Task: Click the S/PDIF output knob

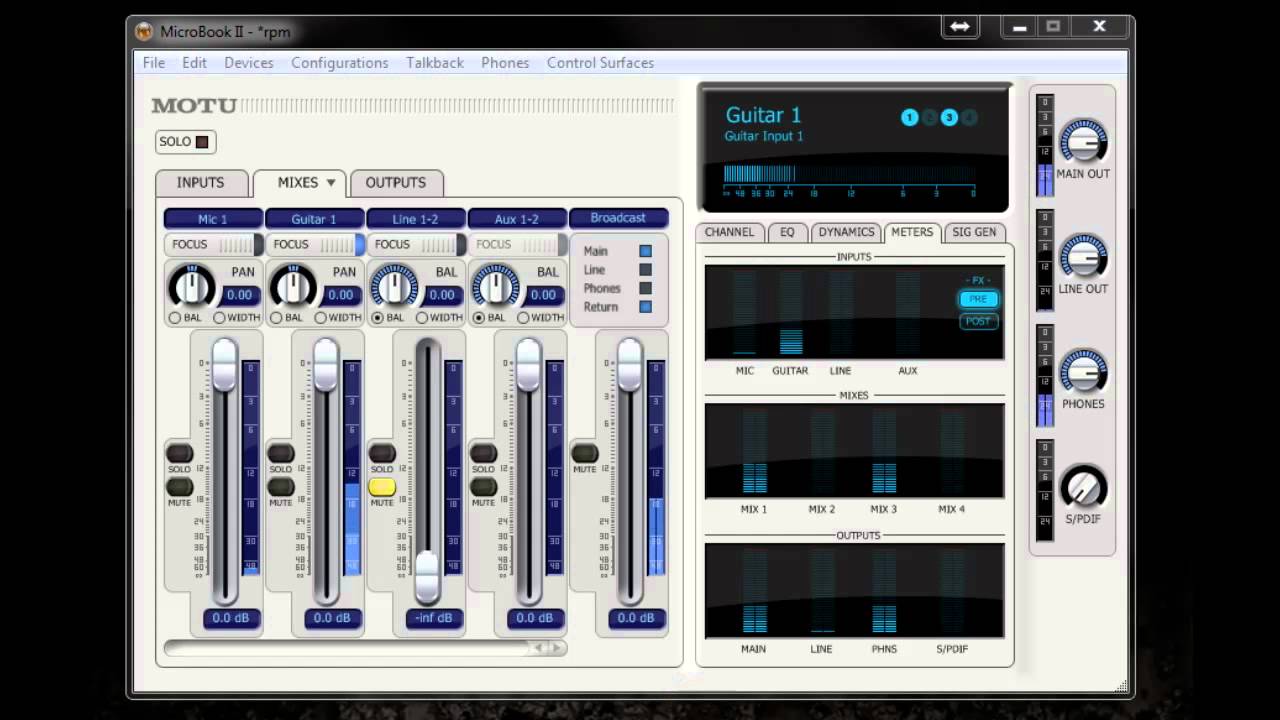Action: pos(1083,487)
